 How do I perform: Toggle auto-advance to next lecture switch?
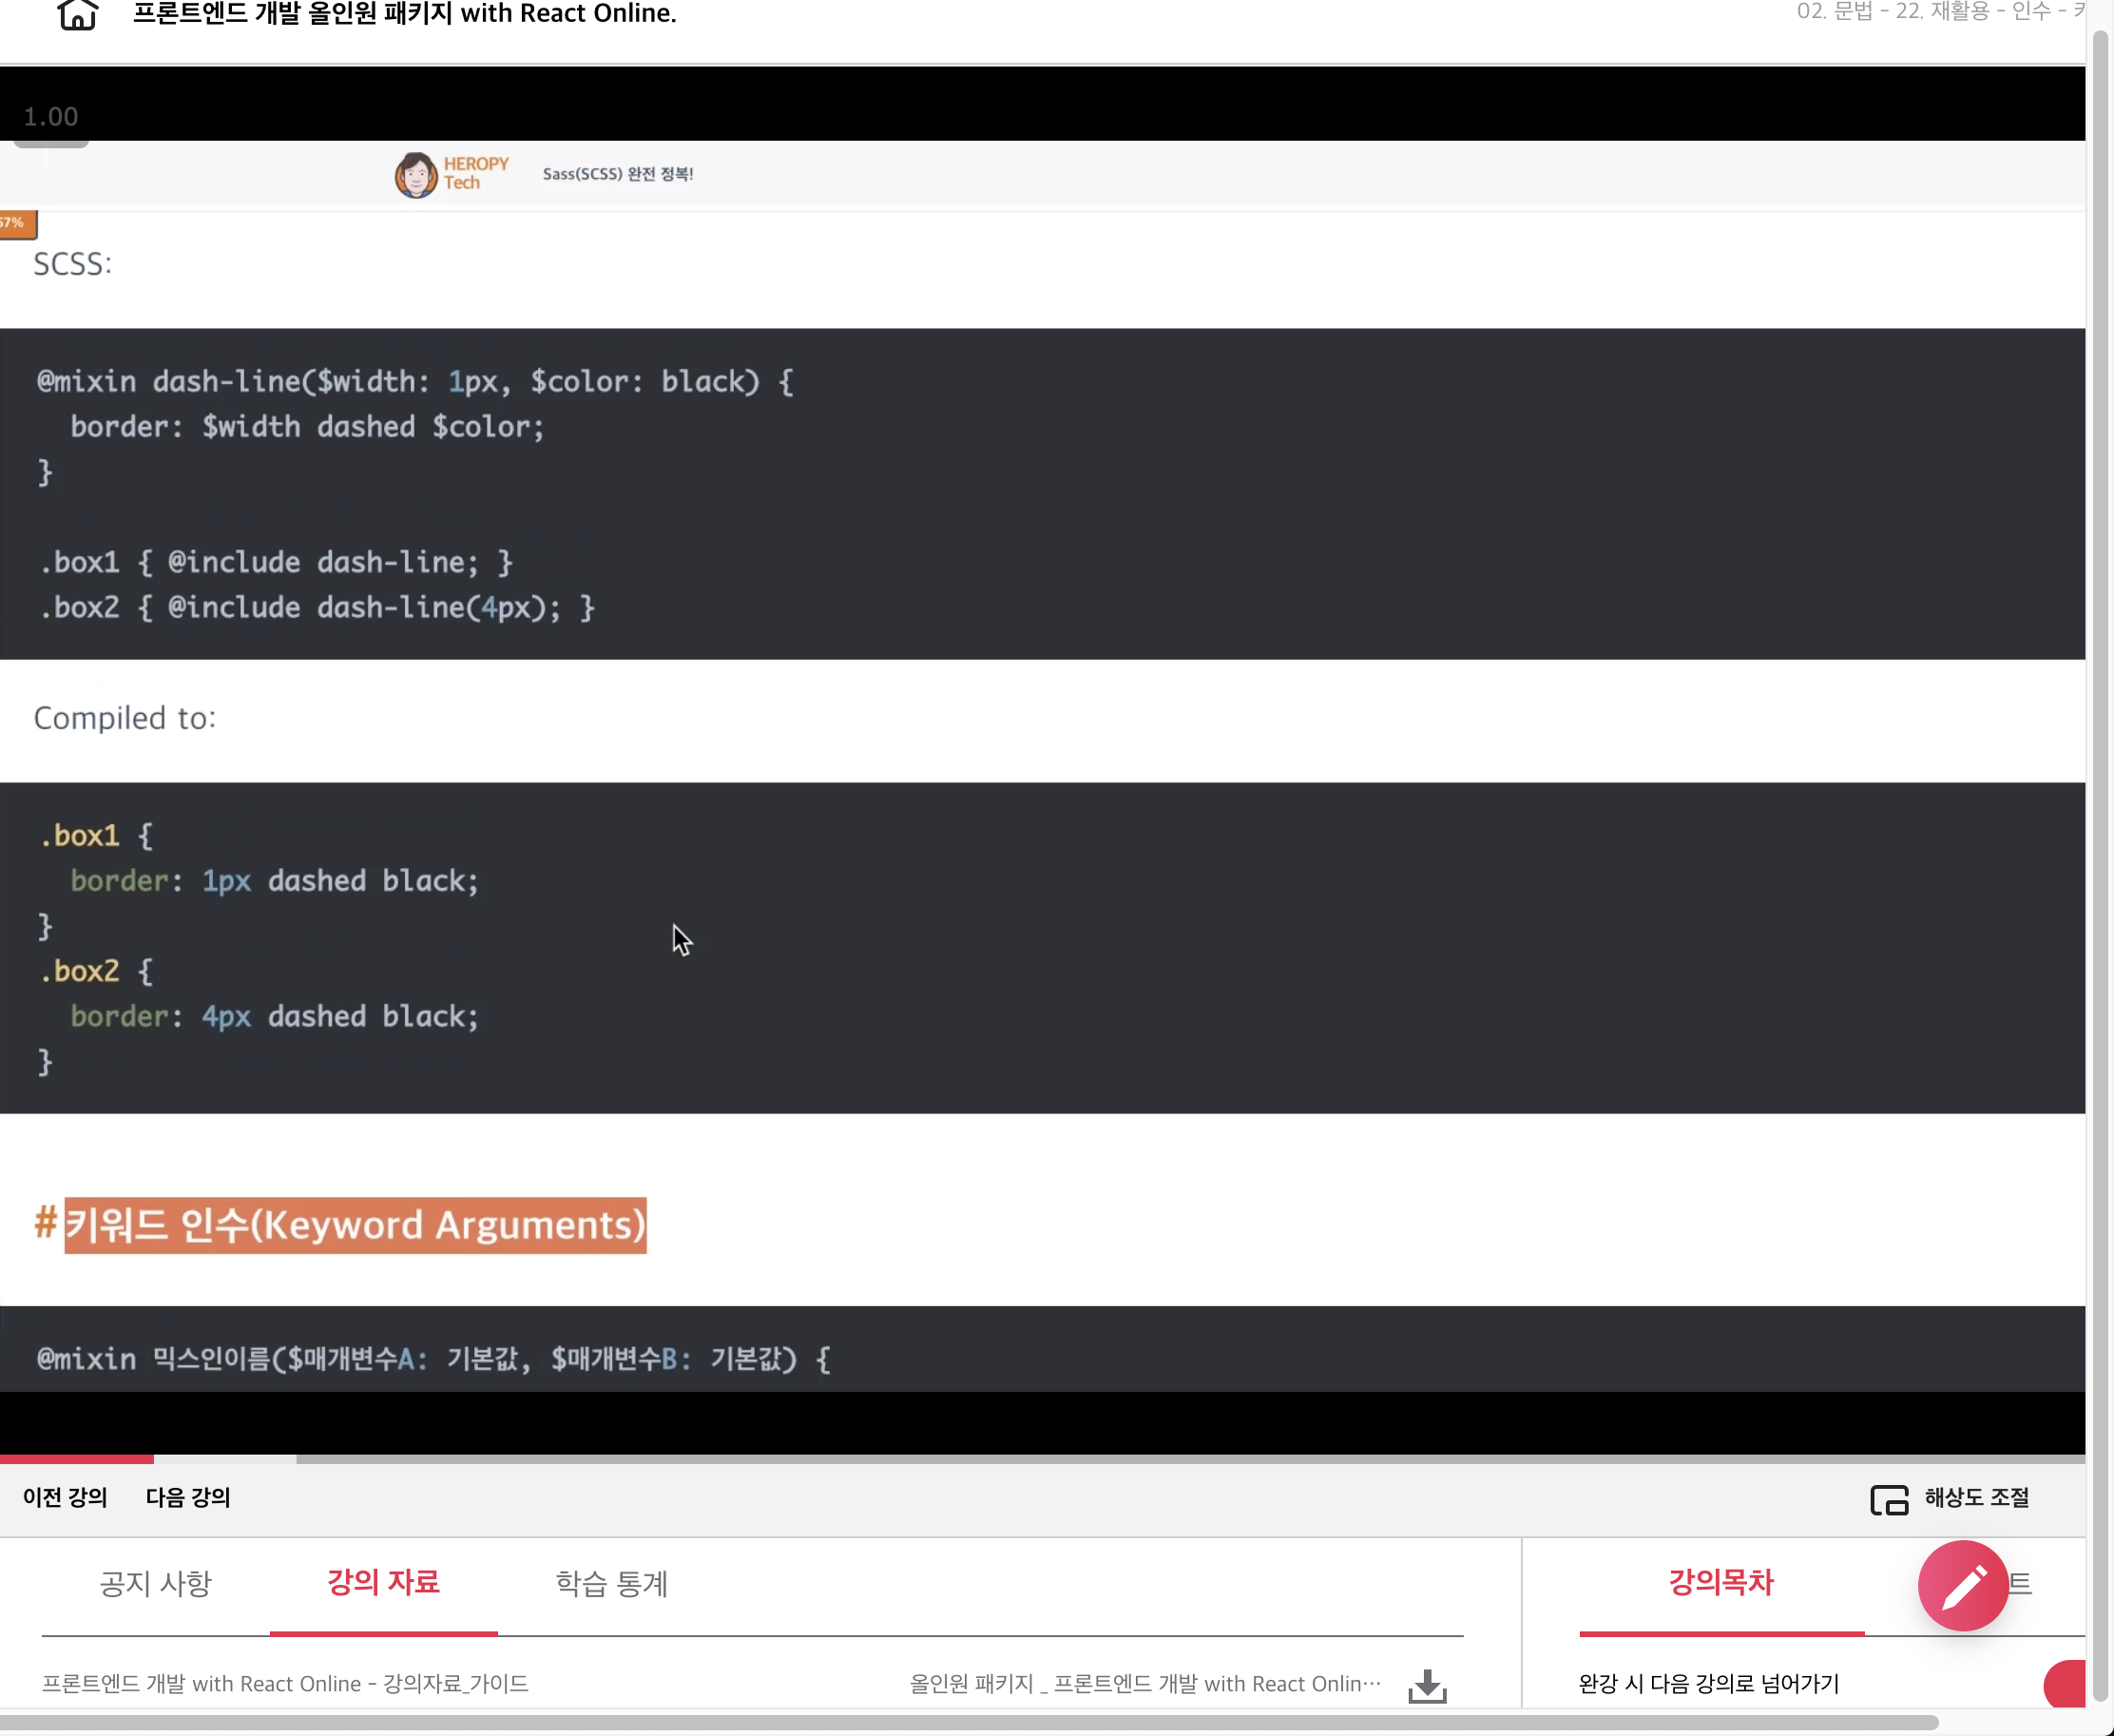2066,1684
